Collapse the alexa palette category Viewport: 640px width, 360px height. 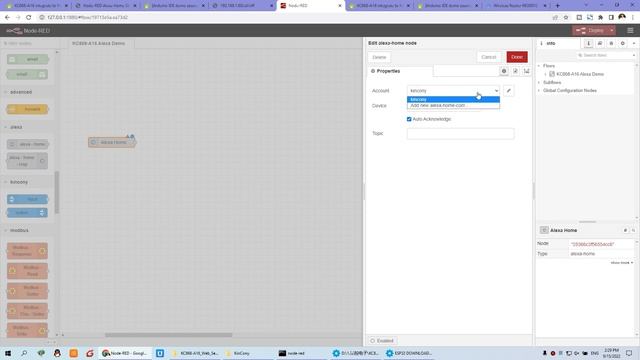[x=16, y=127]
